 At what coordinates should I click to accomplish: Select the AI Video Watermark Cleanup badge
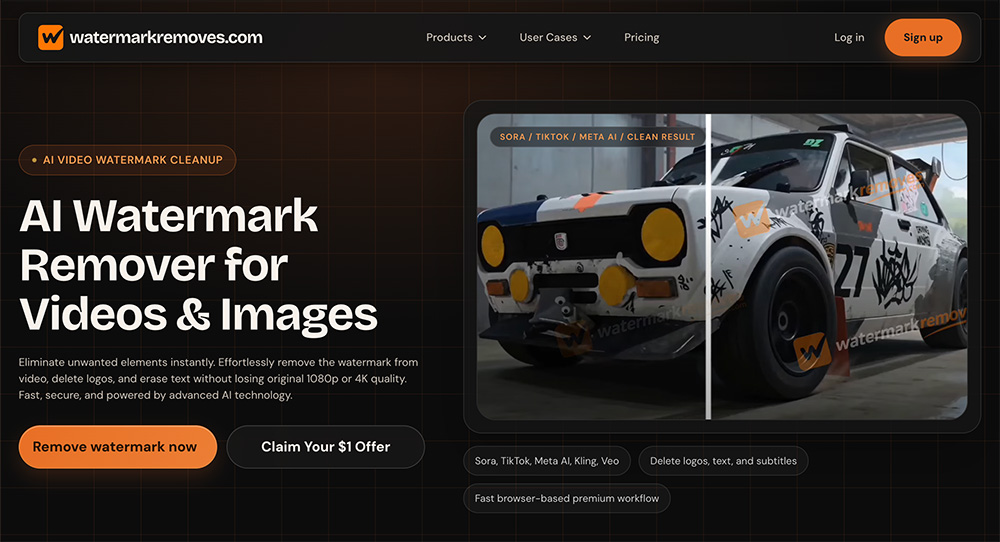tap(128, 160)
